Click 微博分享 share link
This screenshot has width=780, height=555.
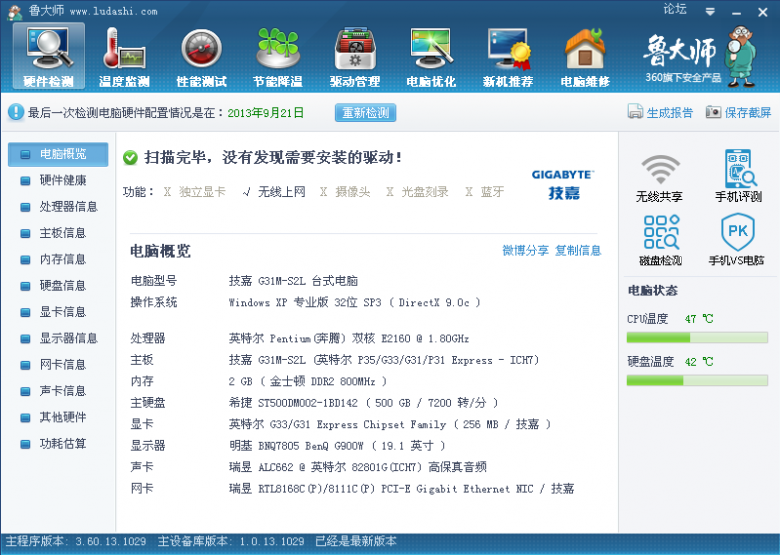click(x=525, y=251)
